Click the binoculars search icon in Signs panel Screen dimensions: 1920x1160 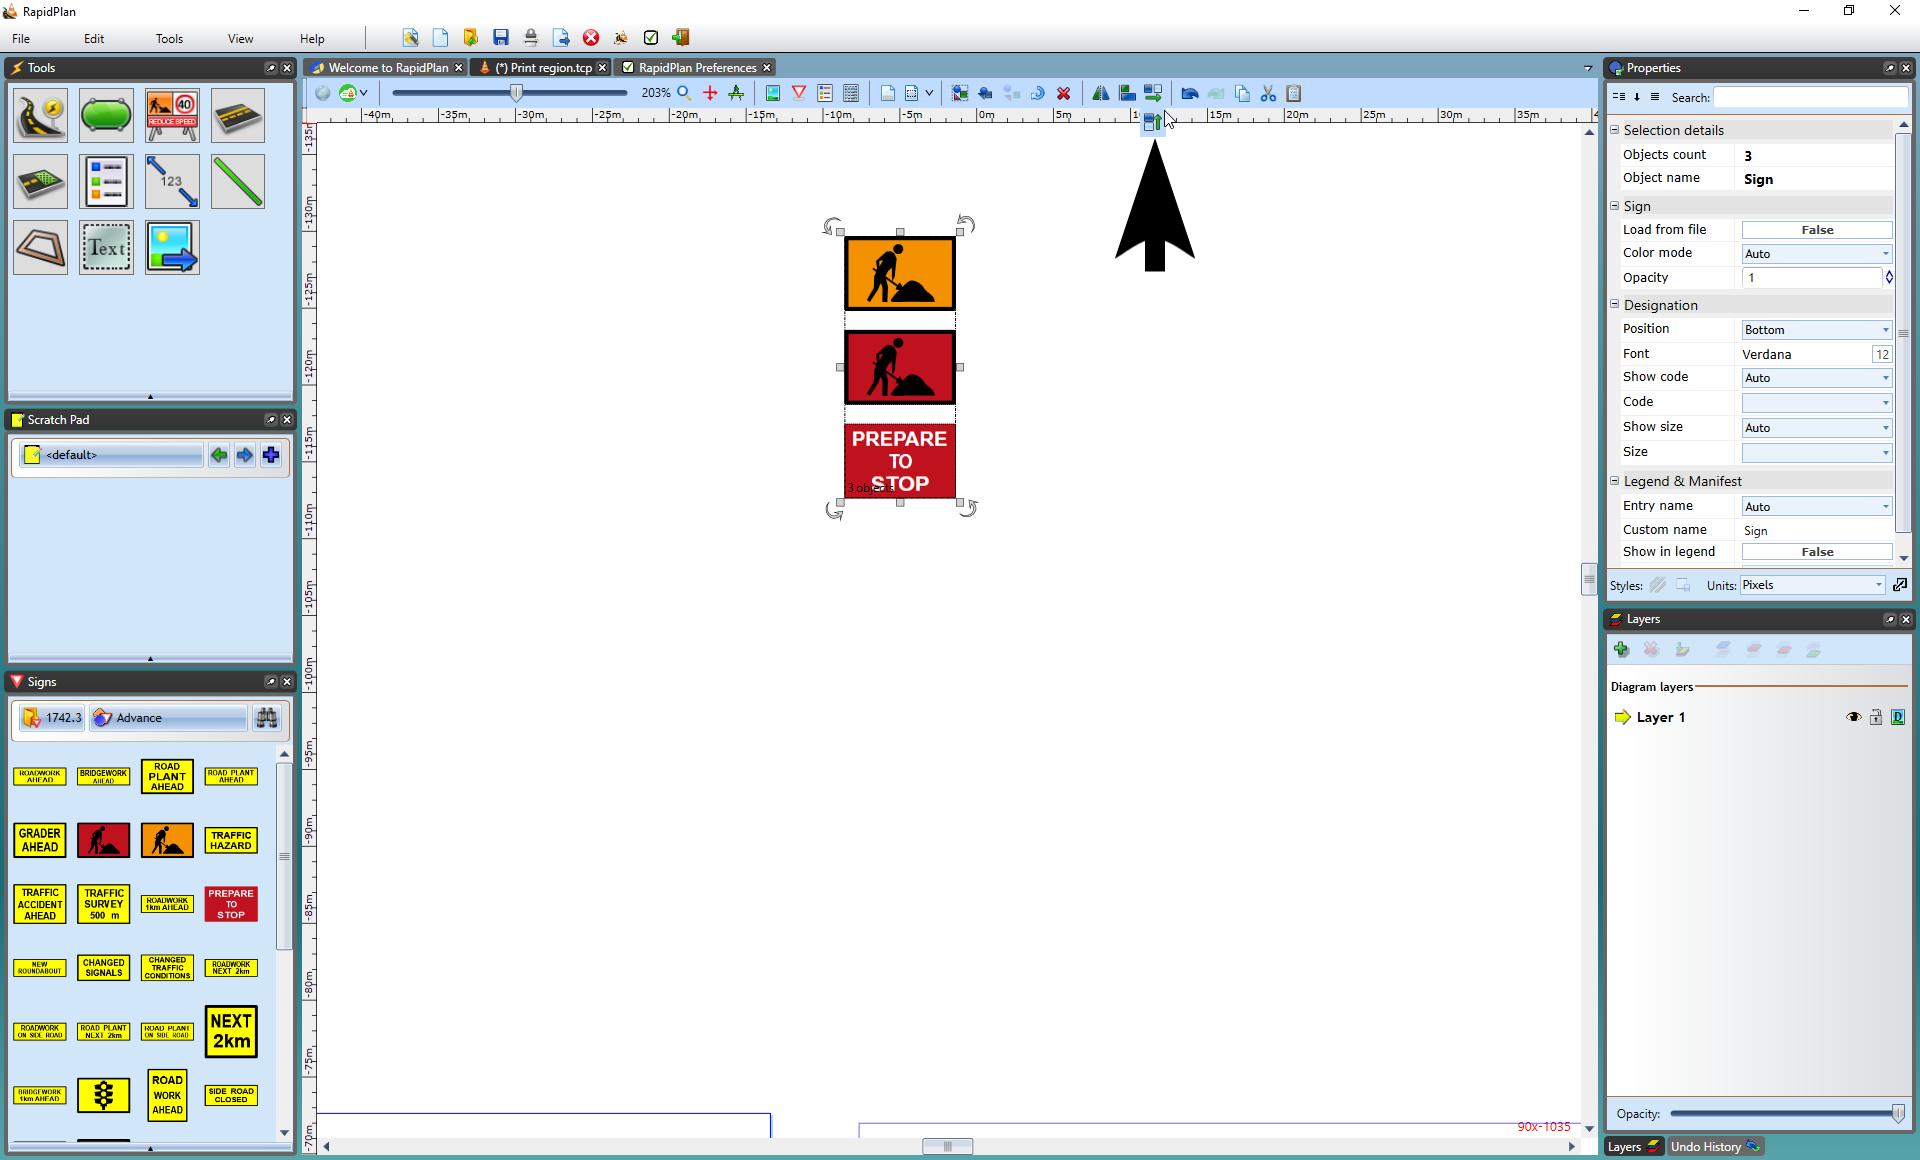[267, 718]
